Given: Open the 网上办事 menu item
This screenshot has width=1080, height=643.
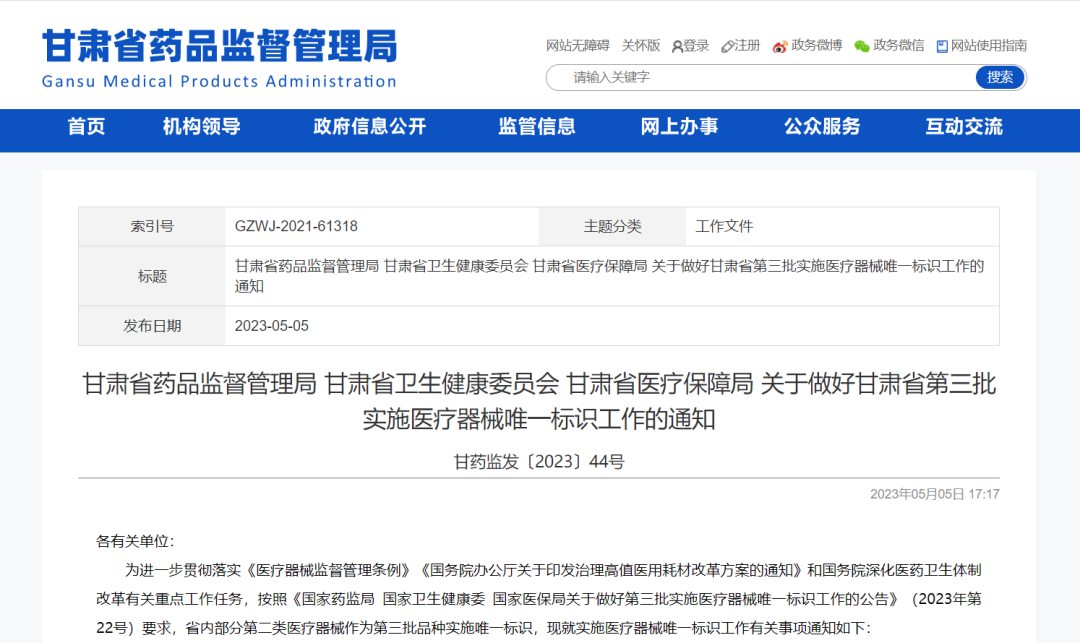Looking at the screenshot, I should [679, 127].
